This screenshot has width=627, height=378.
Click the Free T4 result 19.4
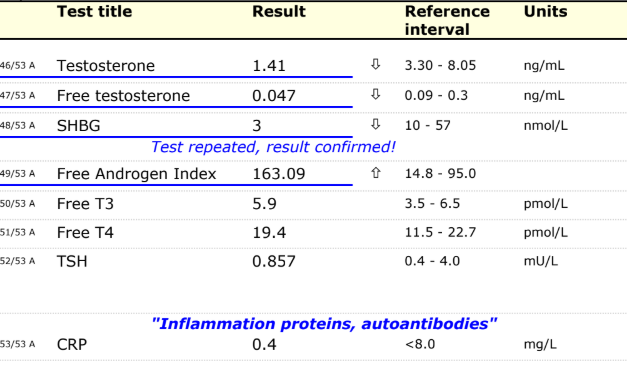269,232
